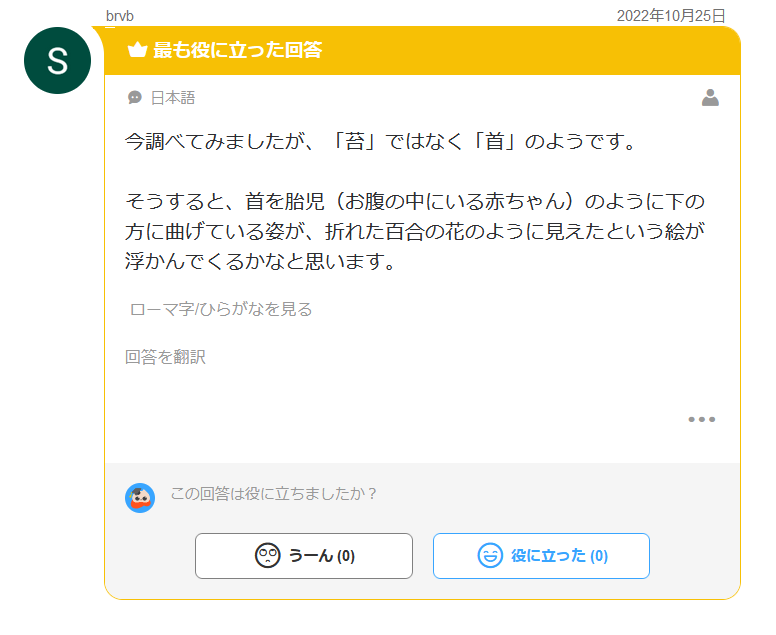
Task: Vote うーん (0) on this answer
Action: (x=304, y=556)
